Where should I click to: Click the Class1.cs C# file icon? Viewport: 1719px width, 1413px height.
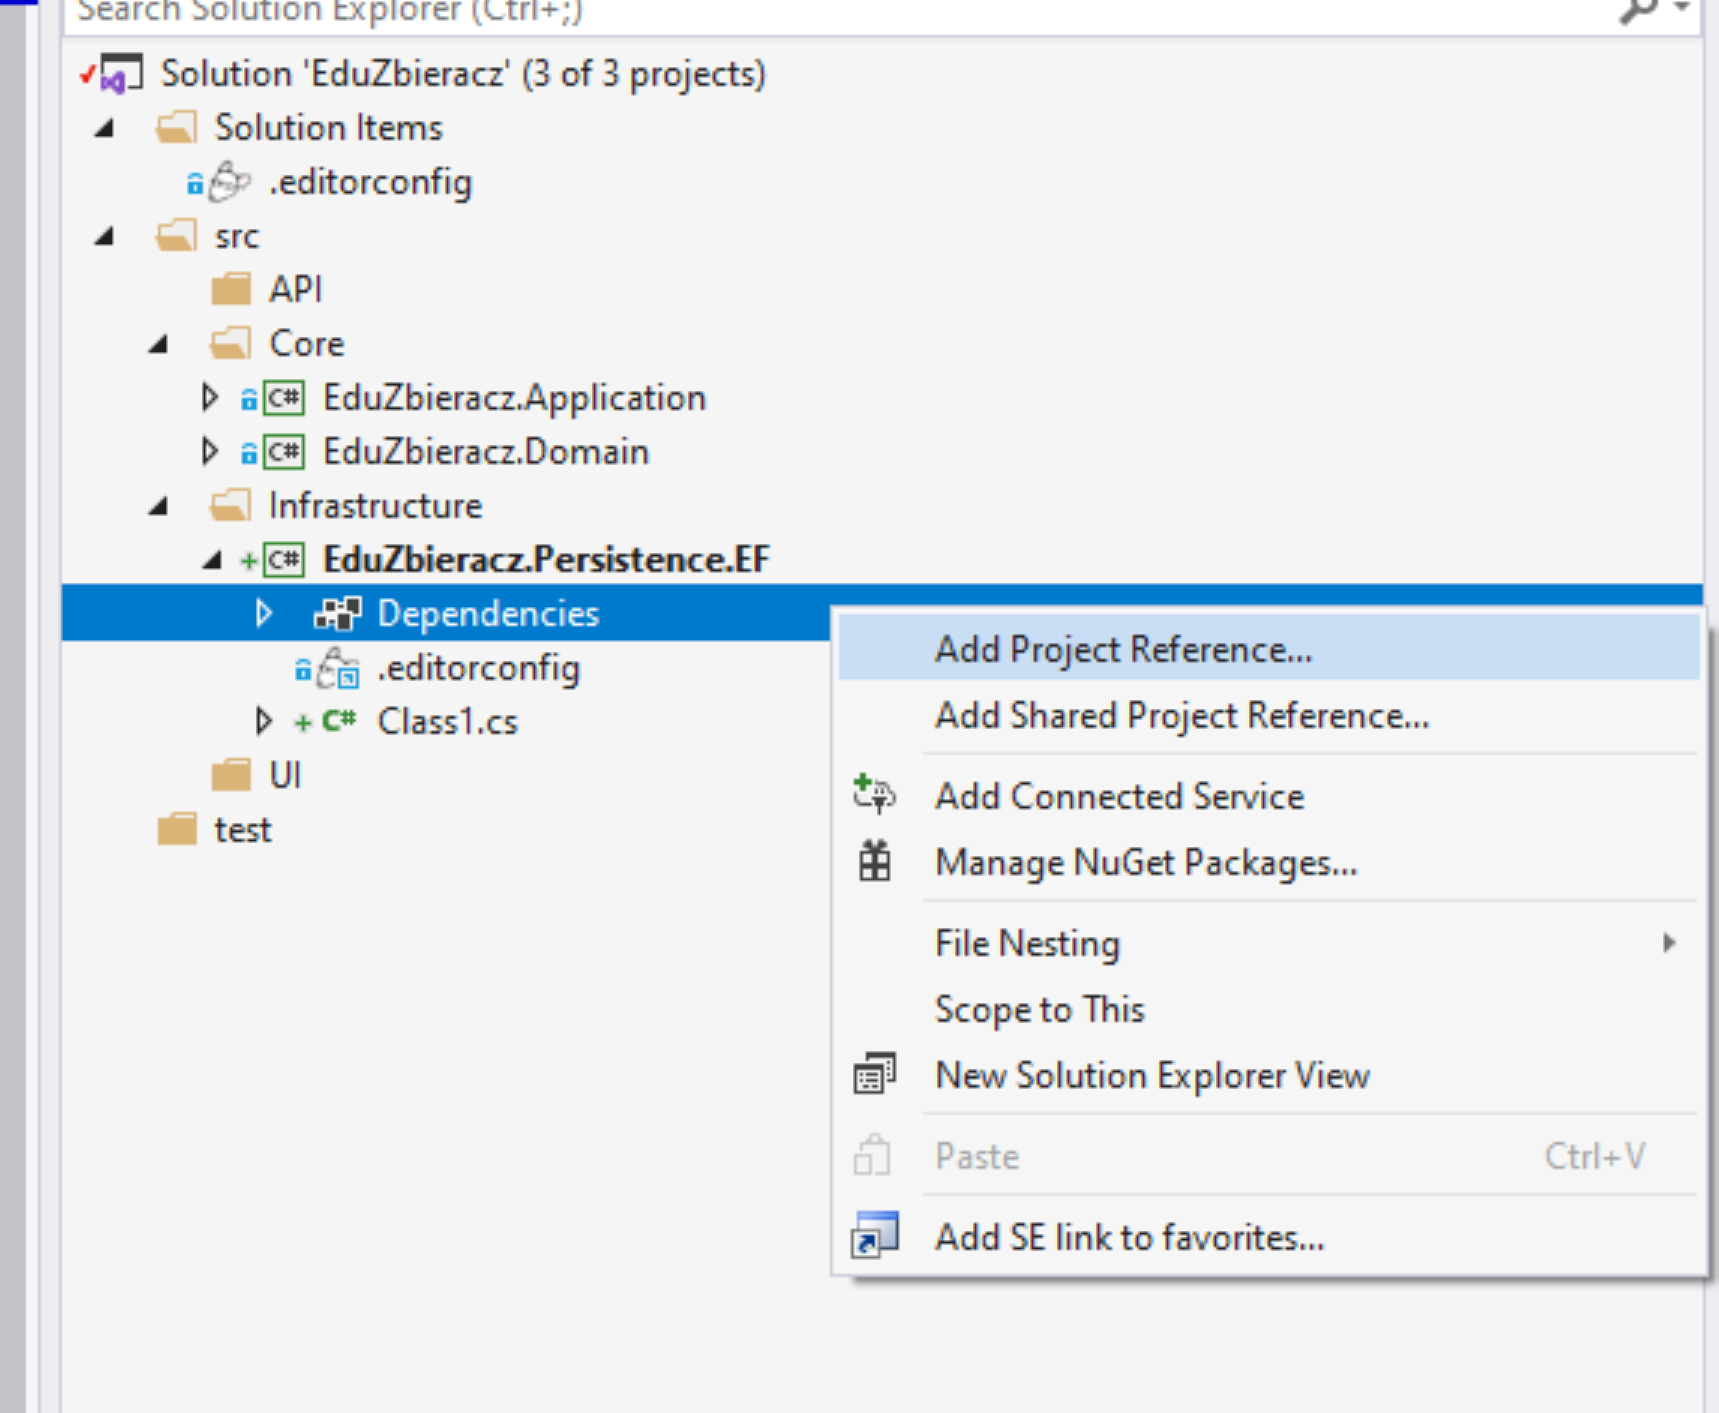point(339,720)
